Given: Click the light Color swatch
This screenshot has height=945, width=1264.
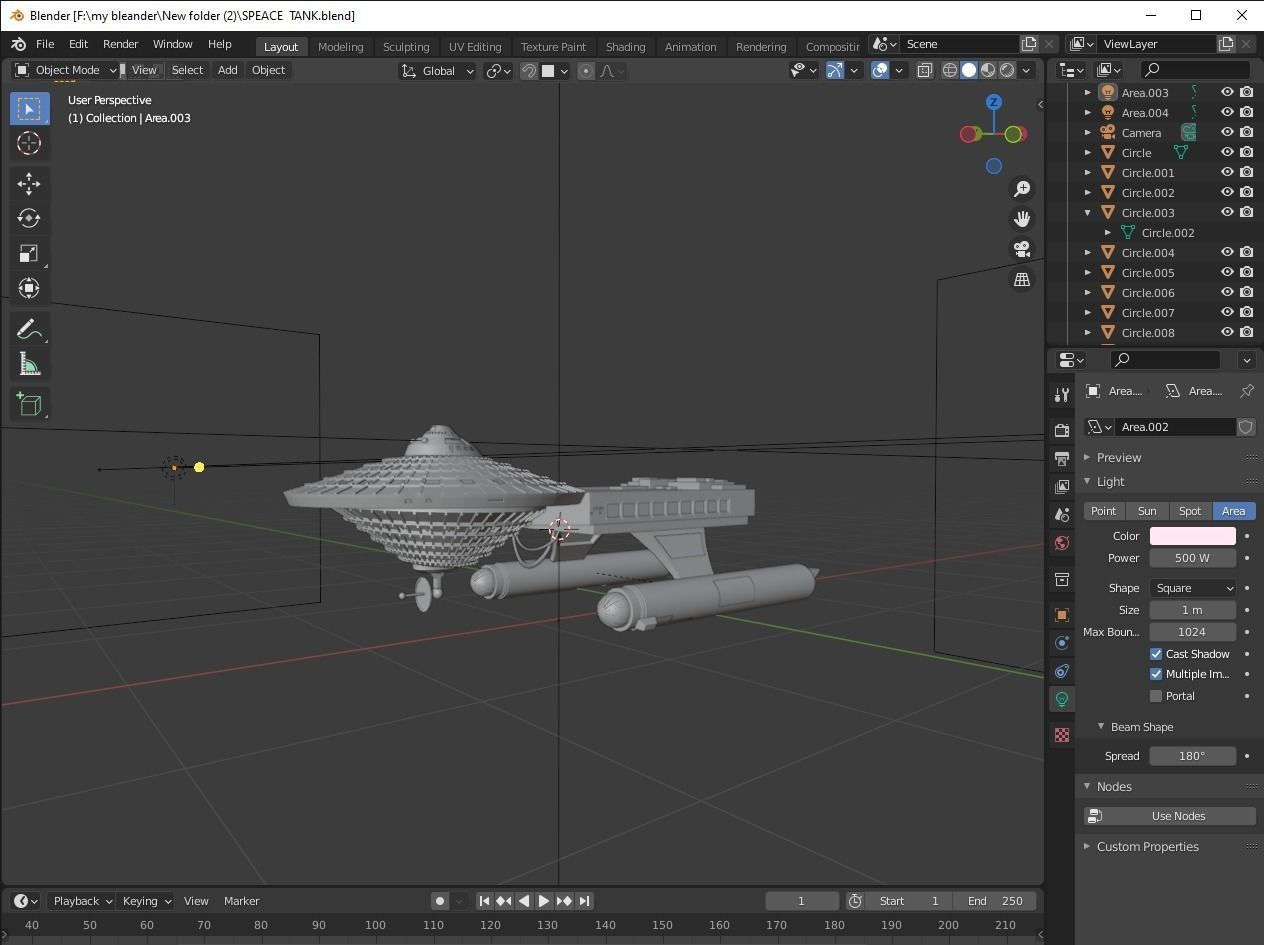Looking at the screenshot, I should click(1192, 536).
